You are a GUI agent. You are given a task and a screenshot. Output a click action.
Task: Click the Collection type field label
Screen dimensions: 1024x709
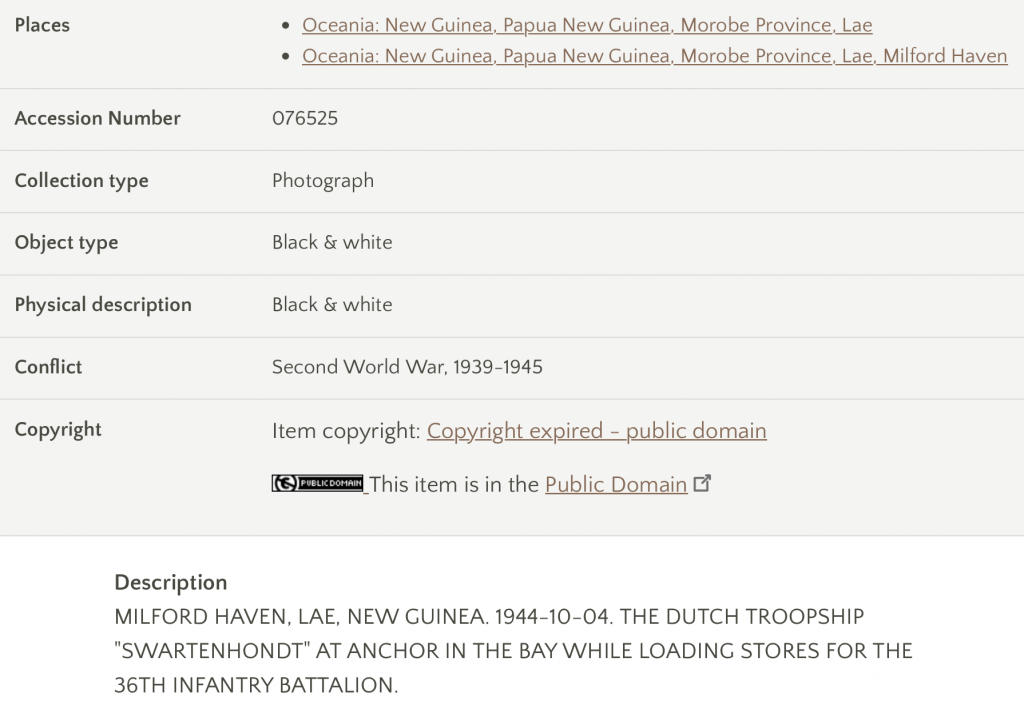[82, 181]
